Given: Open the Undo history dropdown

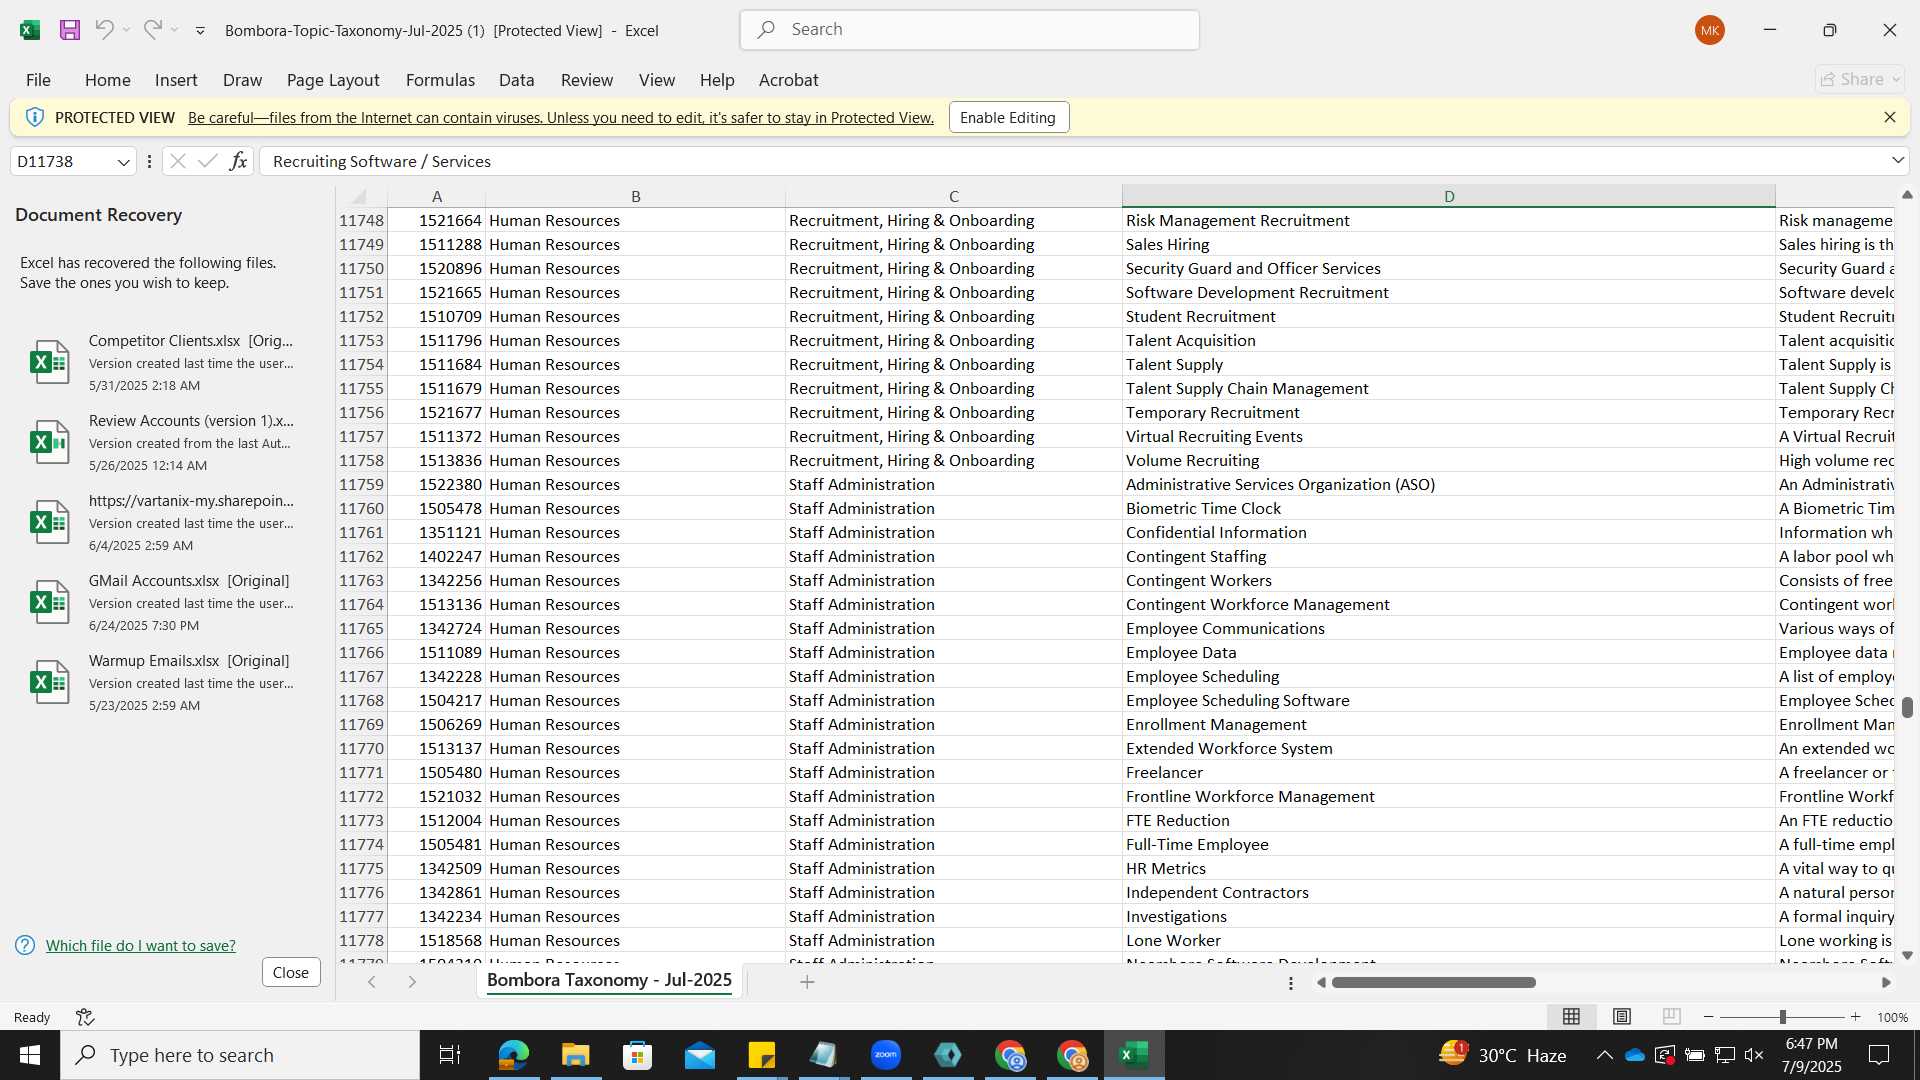Looking at the screenshot, I should (127, 30).
